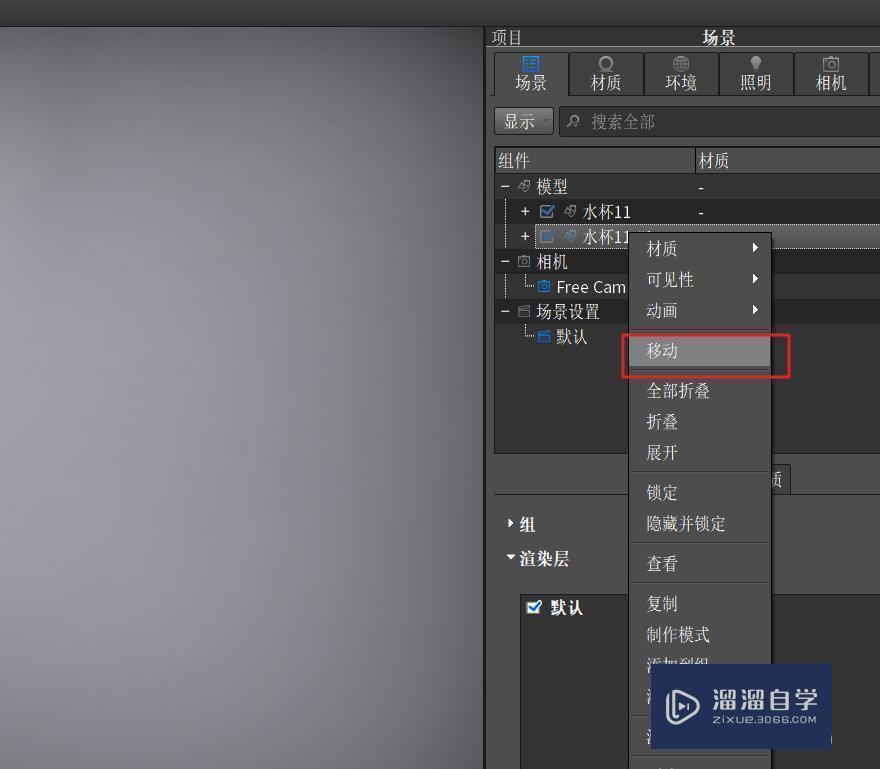Collapse the 相机 tree section

504,261
